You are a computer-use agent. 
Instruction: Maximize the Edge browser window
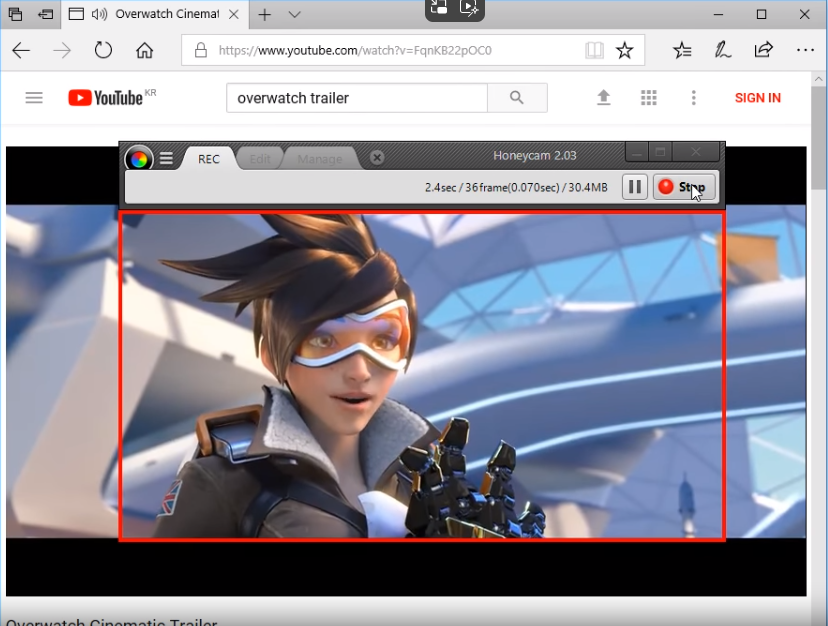pyautogui.click(x=761, y=14)
